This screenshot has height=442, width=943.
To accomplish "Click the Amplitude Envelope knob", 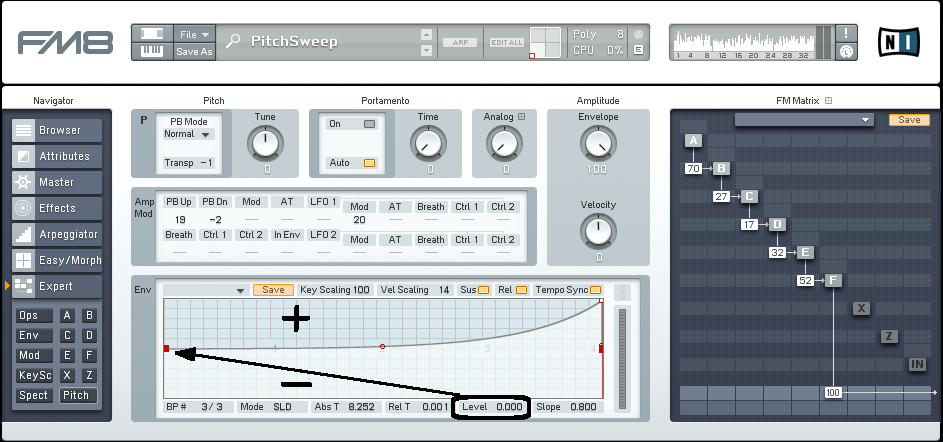I will point(598,143).
